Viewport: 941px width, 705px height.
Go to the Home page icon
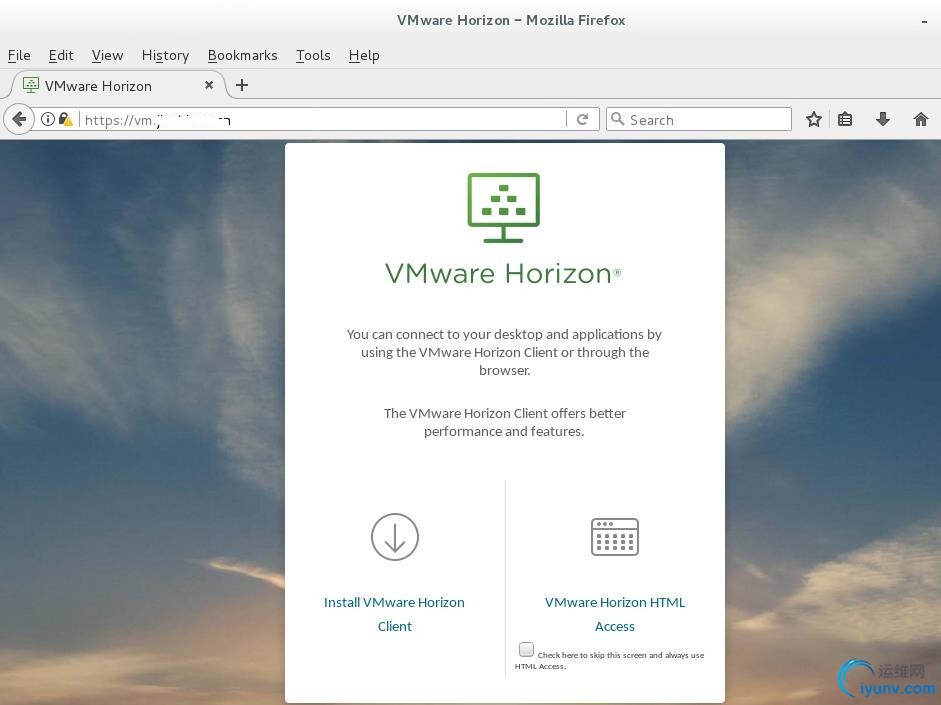(x=921, y=119)
